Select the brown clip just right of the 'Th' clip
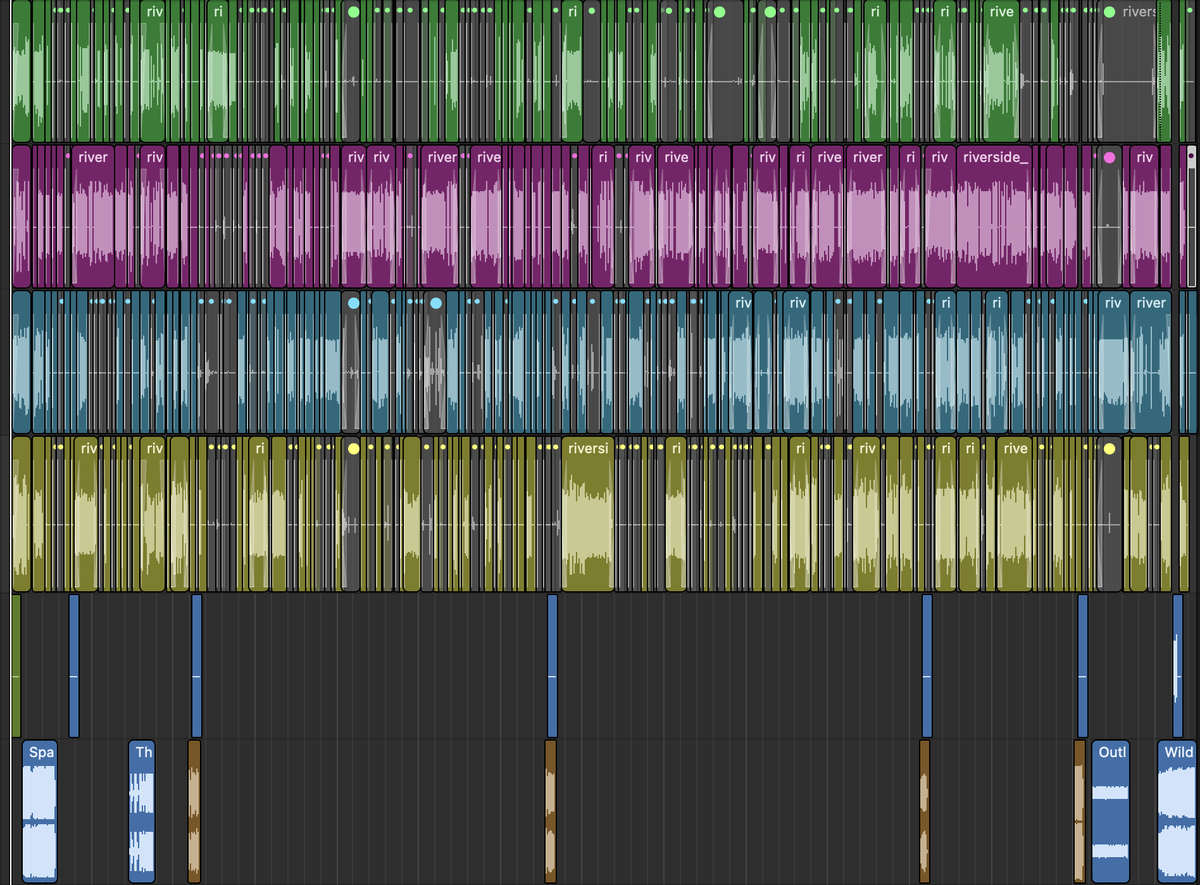The width and height of the screenshot is (1200, 885). coord(194,811)
